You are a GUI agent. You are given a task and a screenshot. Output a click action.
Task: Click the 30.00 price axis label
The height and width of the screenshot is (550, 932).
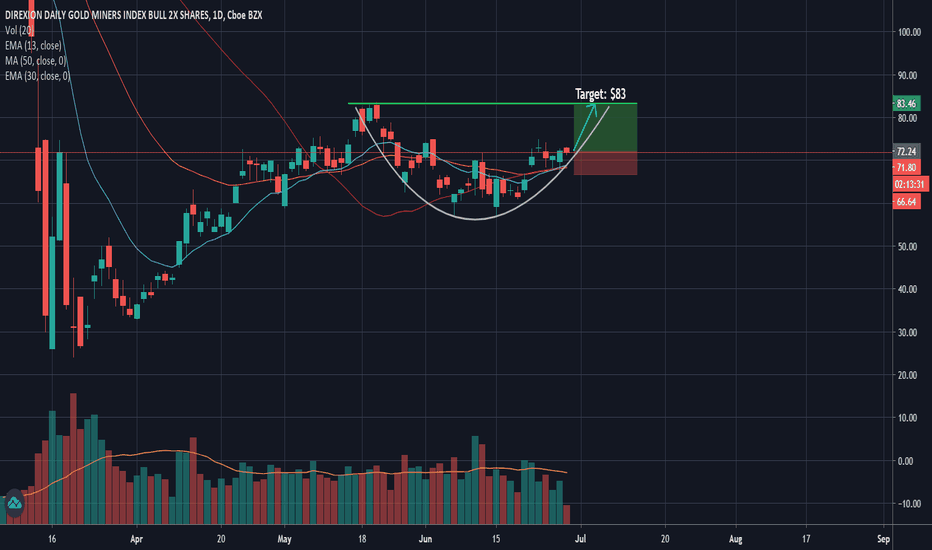(907, 332)
